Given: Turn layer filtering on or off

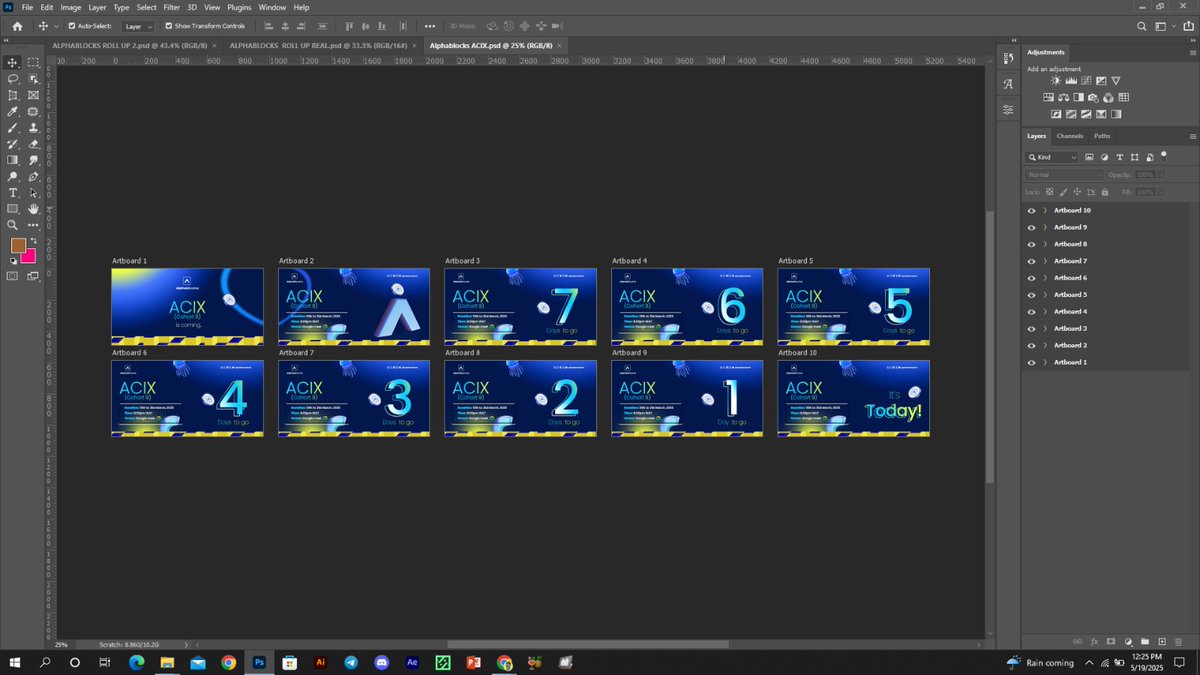Looking at the screenshot, I should (1164, 157).
